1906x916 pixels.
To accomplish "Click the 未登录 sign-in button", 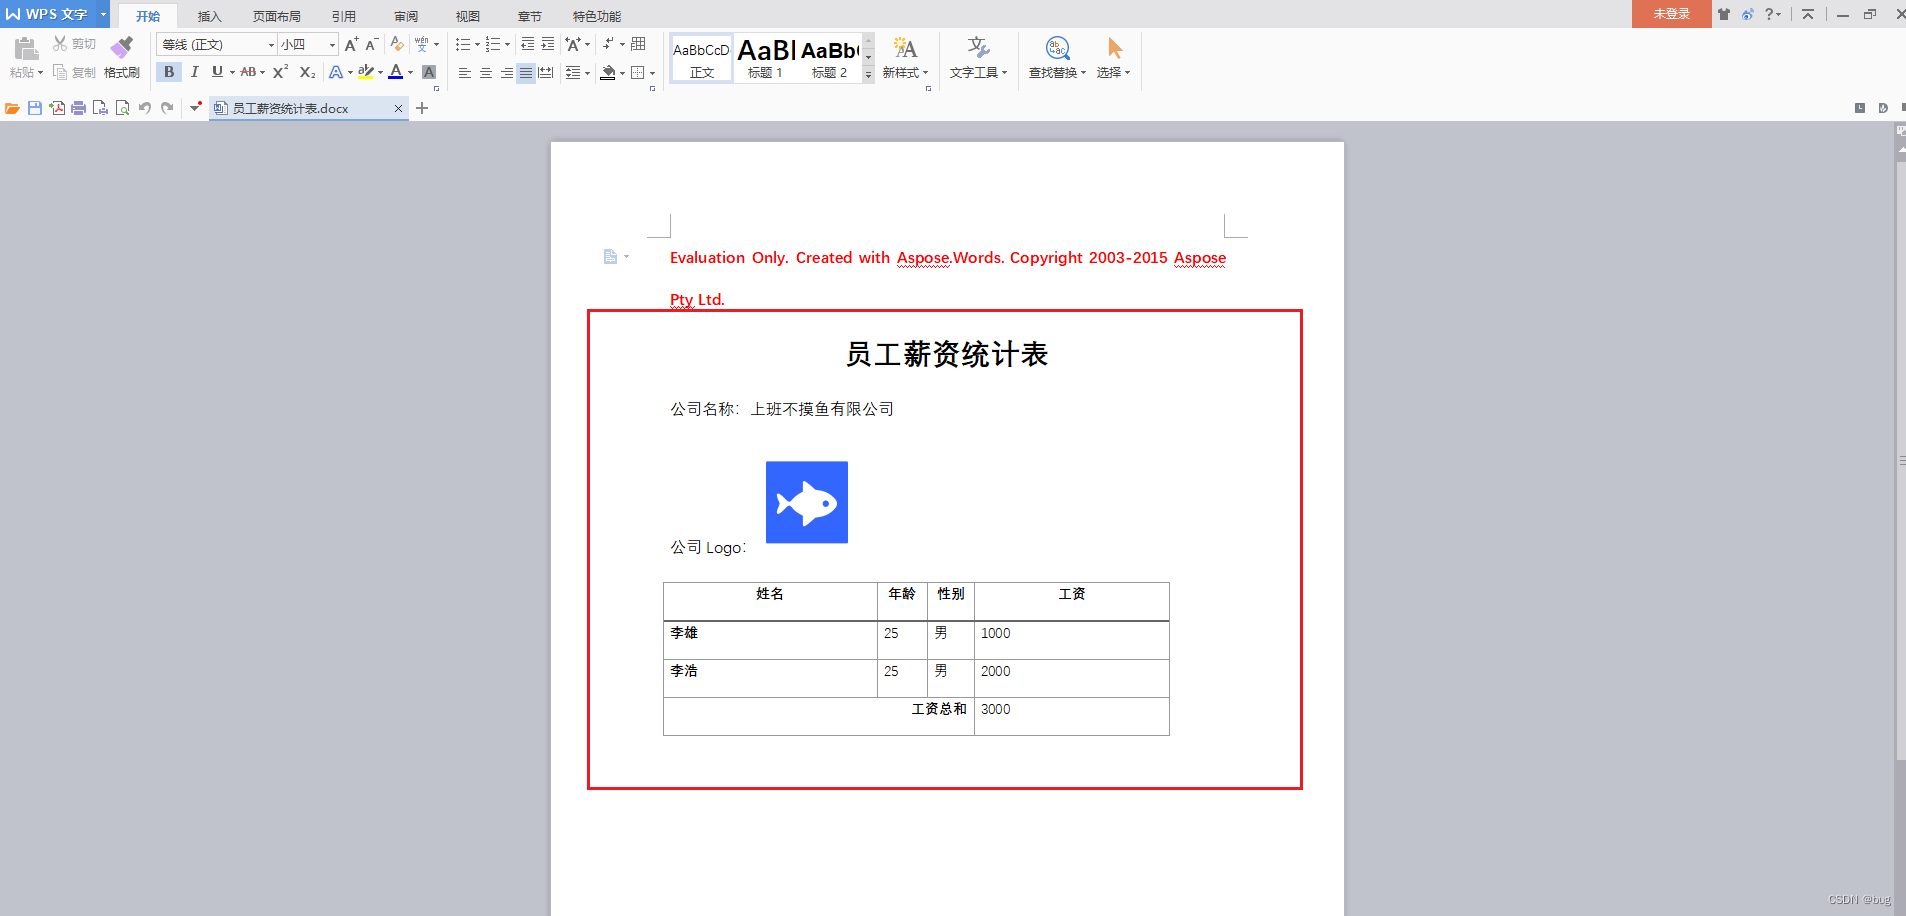I will [1671, 14].
